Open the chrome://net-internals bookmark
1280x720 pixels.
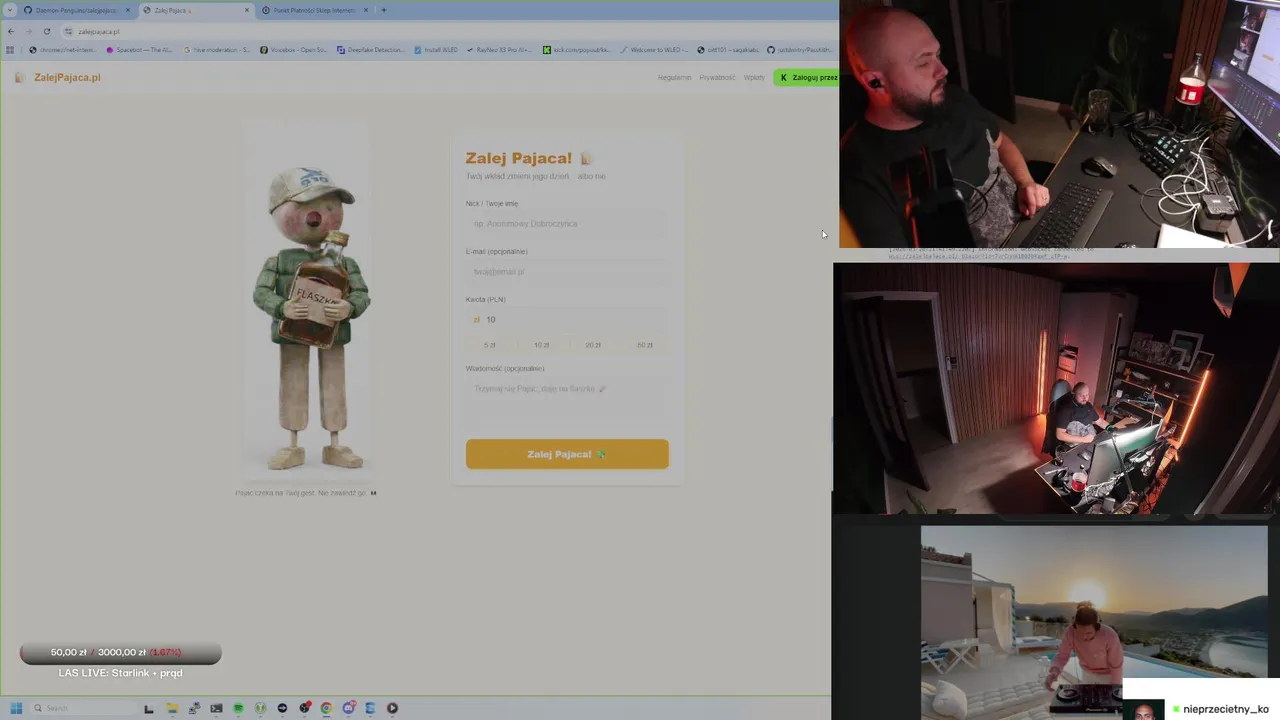point(63,49)
